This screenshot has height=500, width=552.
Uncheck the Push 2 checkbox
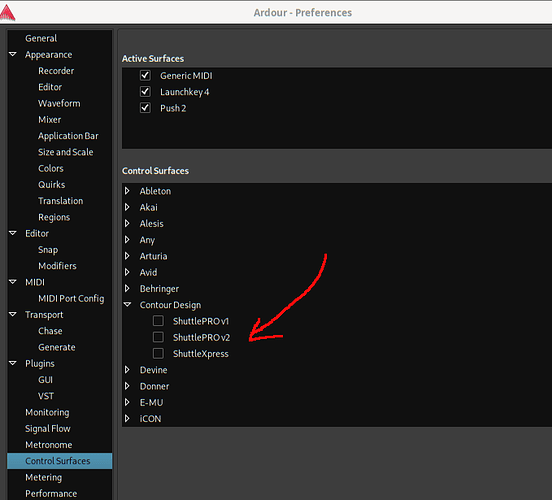click(145, 108)
